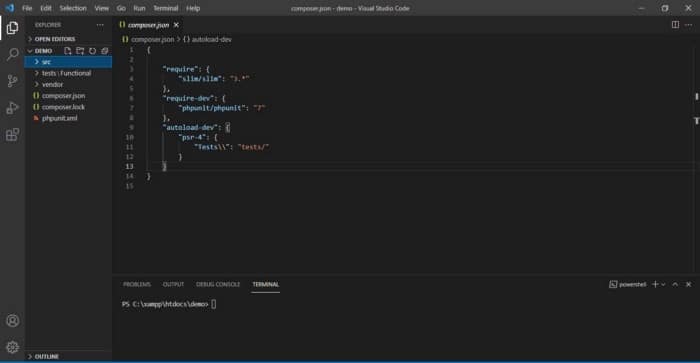Select the TERMINAL panel tab
Image resolution: width=700 pixels, height=363 pixels.
266,284
